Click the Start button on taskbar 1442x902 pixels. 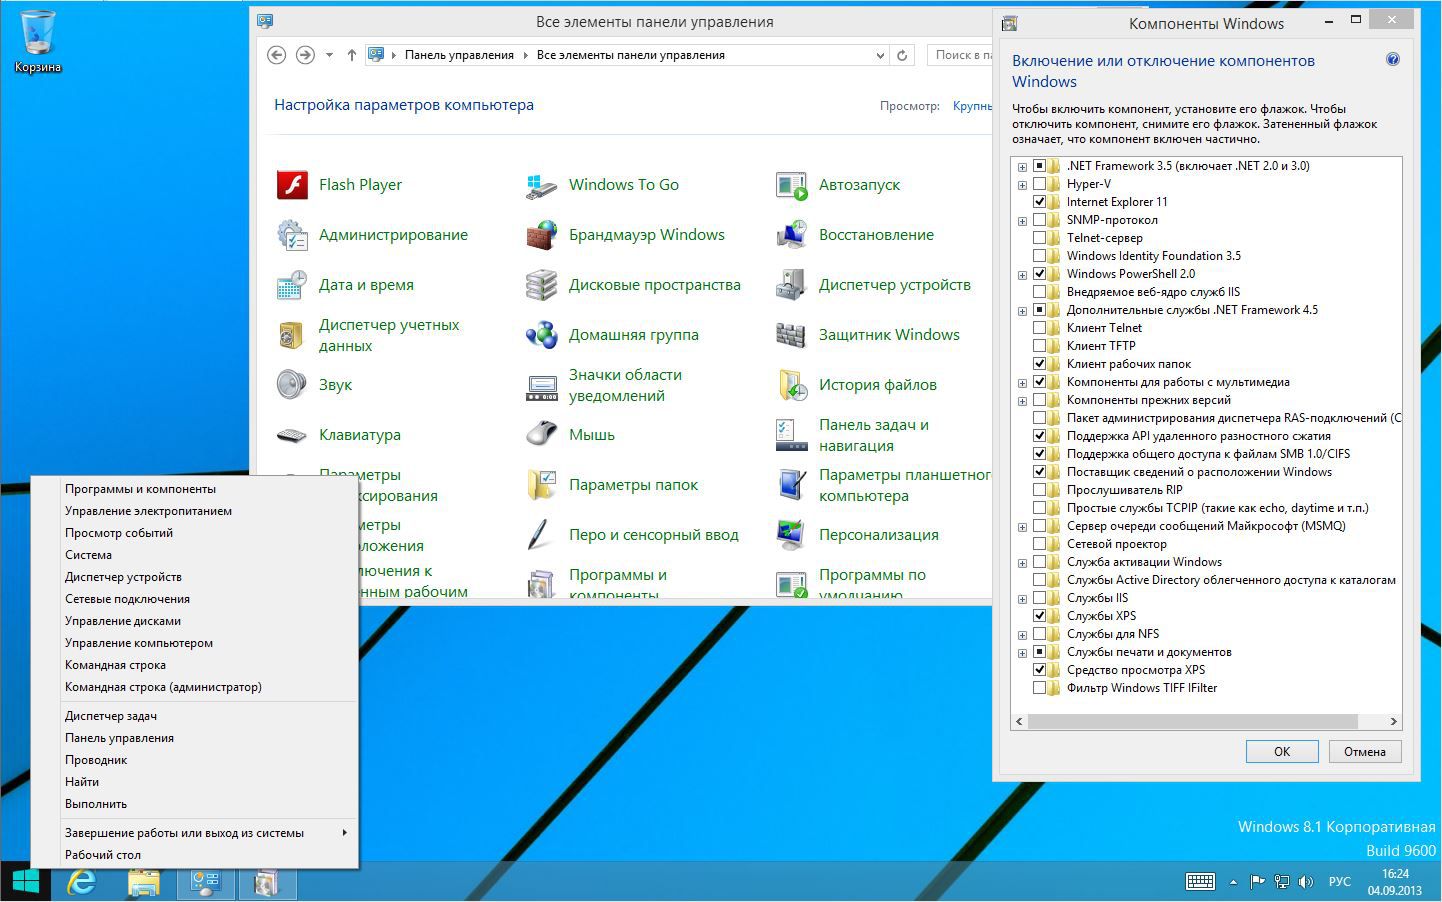click(25, 882)
